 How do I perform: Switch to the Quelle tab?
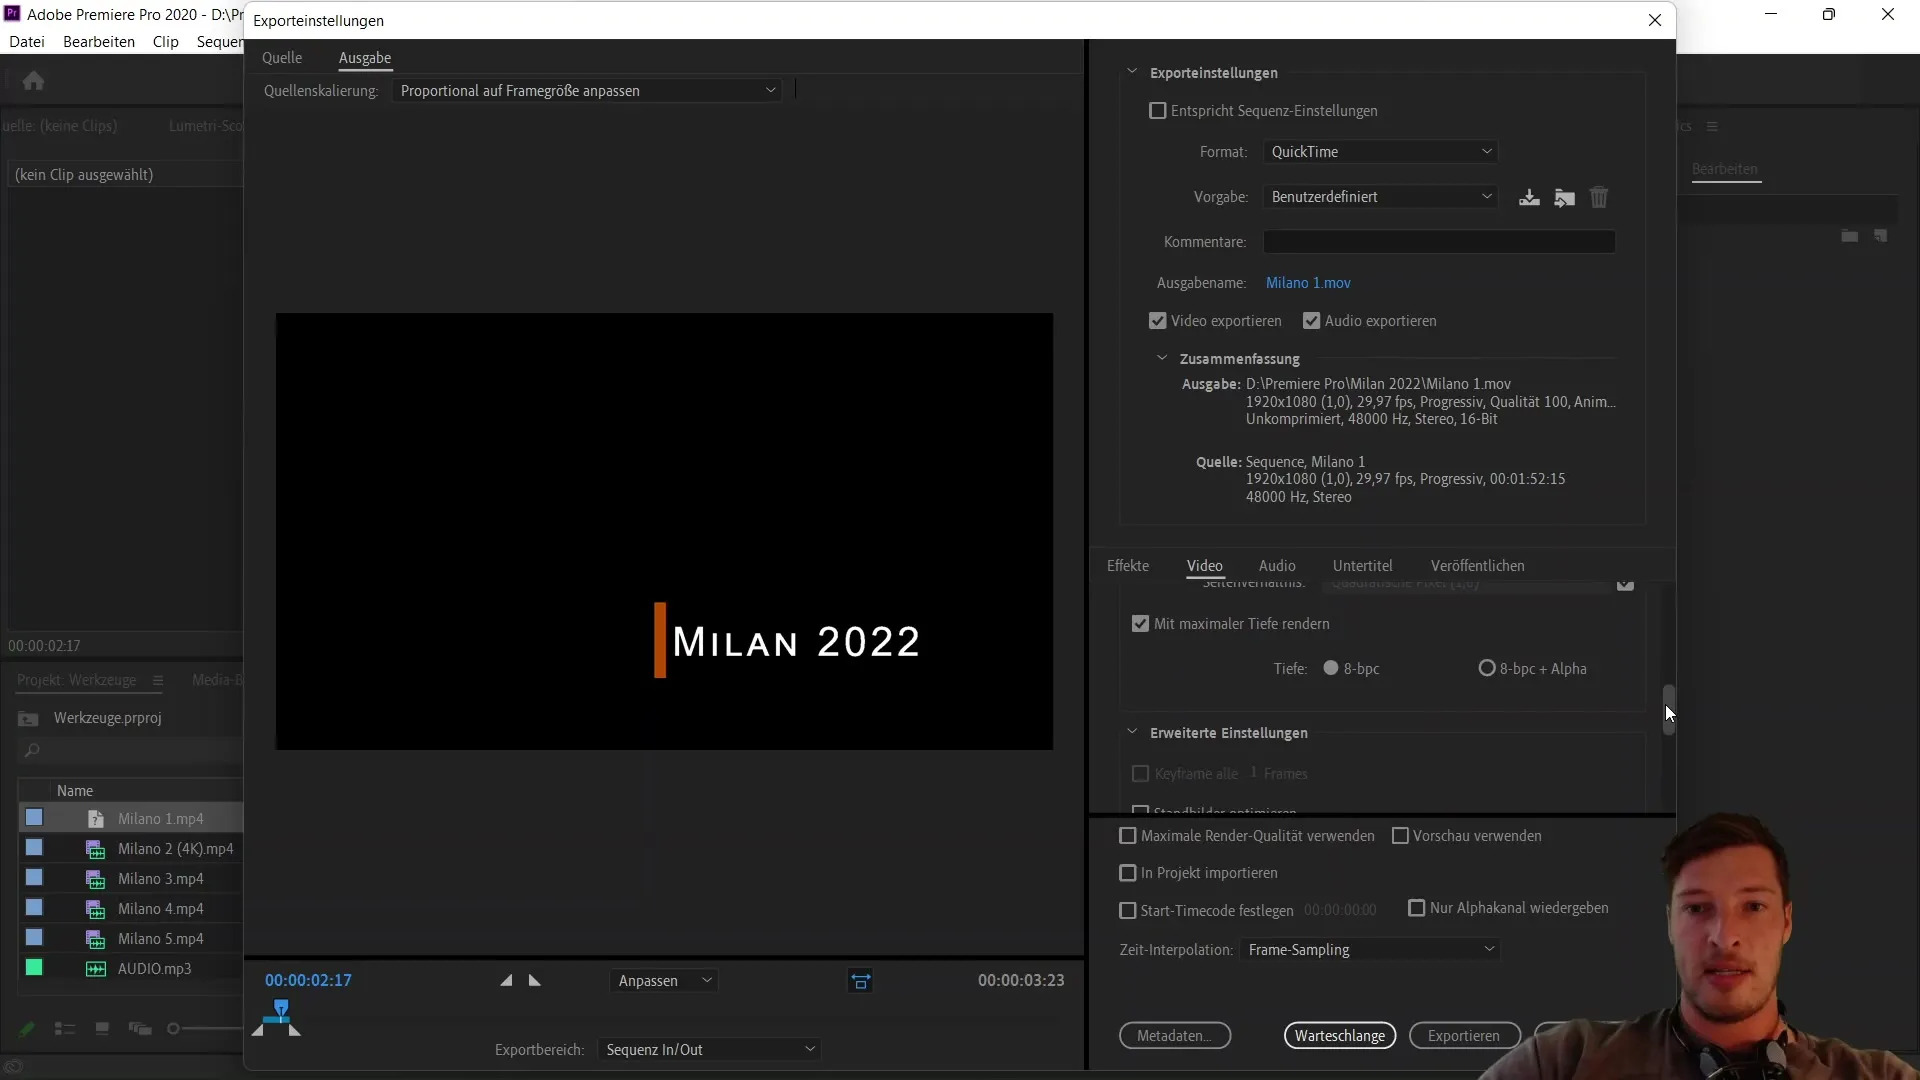[x=282, y=58]
